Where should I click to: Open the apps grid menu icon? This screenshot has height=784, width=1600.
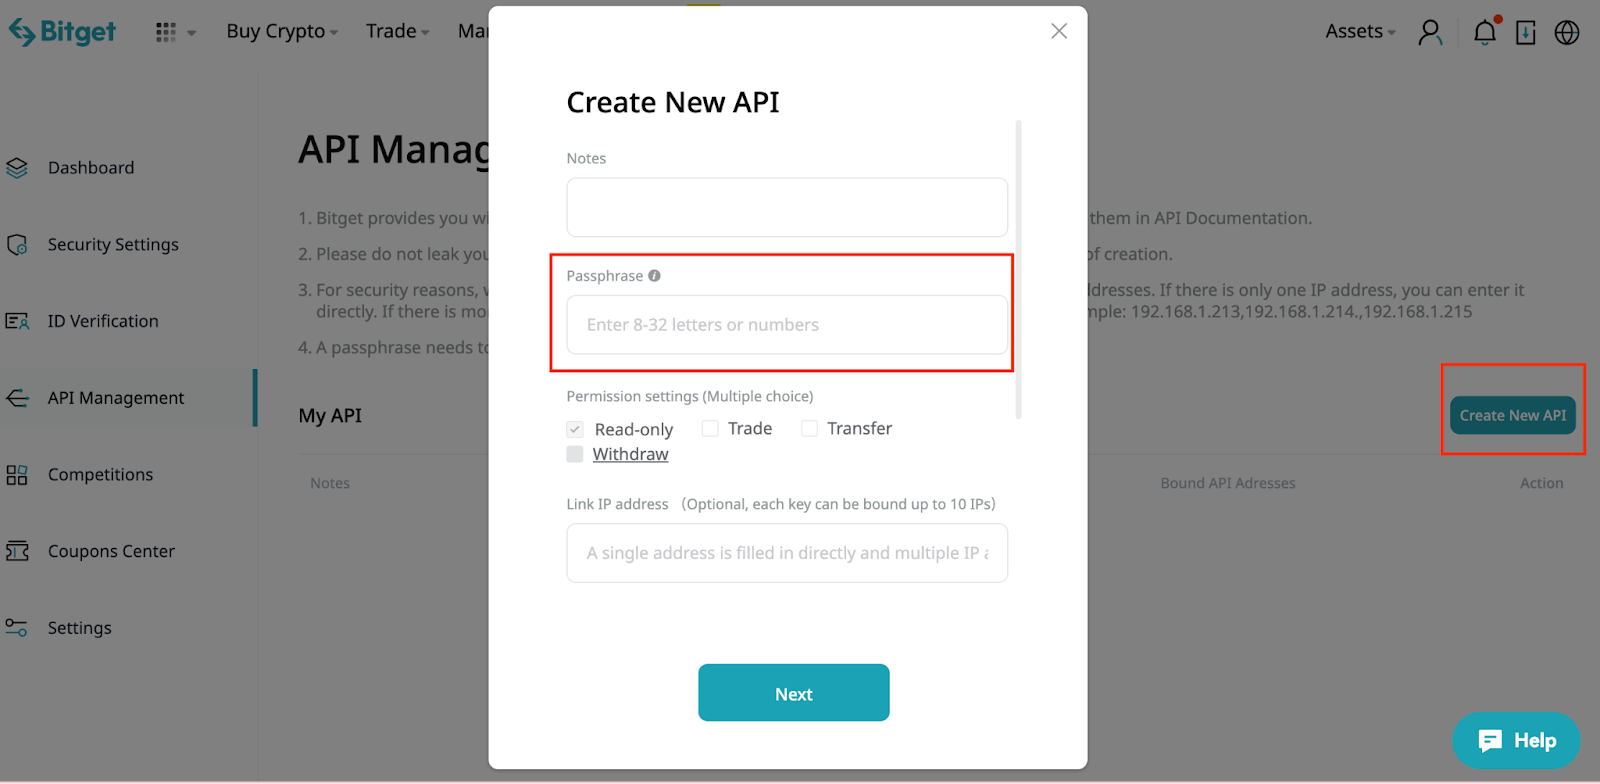[x=166, y=32]
